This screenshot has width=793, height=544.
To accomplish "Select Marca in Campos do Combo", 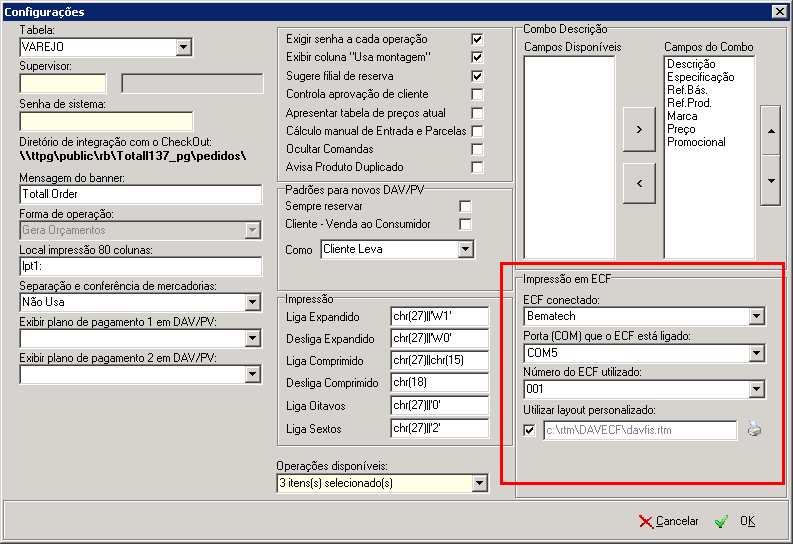I will coord(682,116).
